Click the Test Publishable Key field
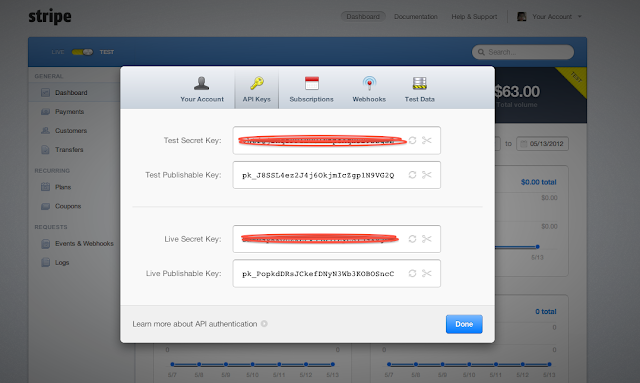Viewport: 640px width, 383px height. tap(336, 175)
